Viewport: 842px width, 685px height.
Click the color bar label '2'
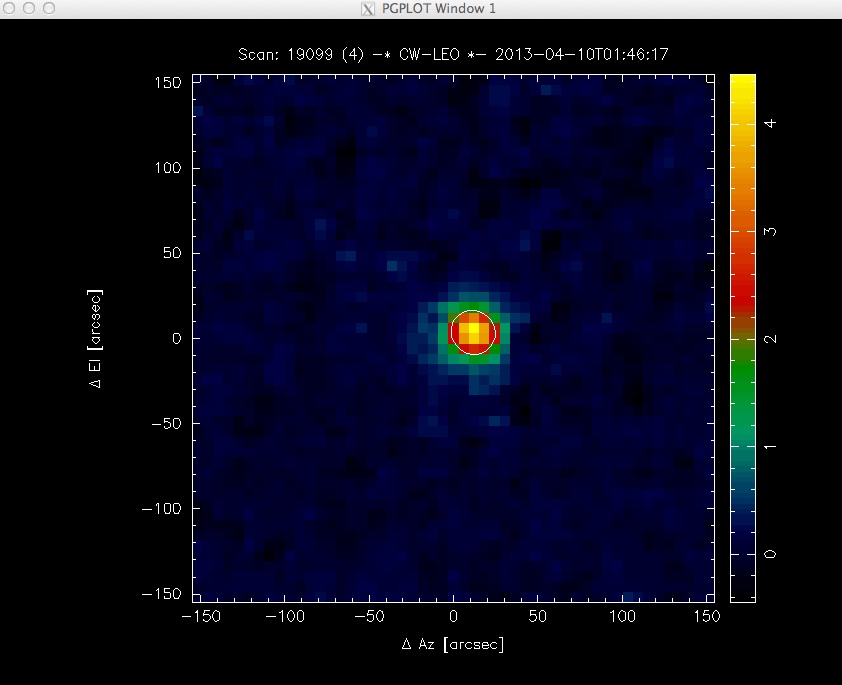(x=771, y=339)
